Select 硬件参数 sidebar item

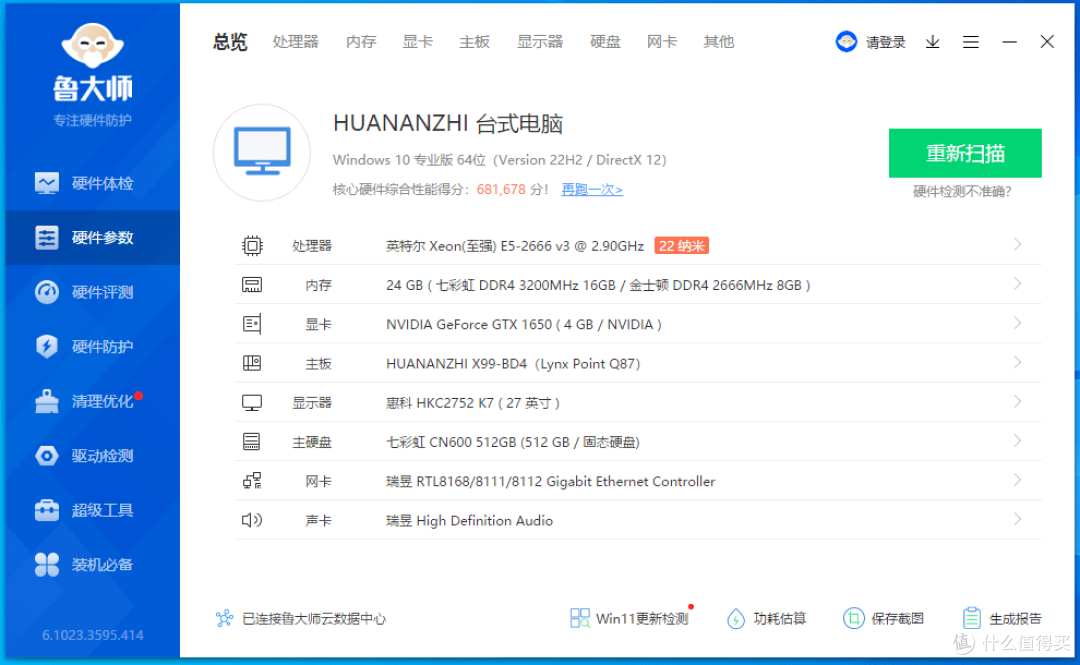point(93,238)
